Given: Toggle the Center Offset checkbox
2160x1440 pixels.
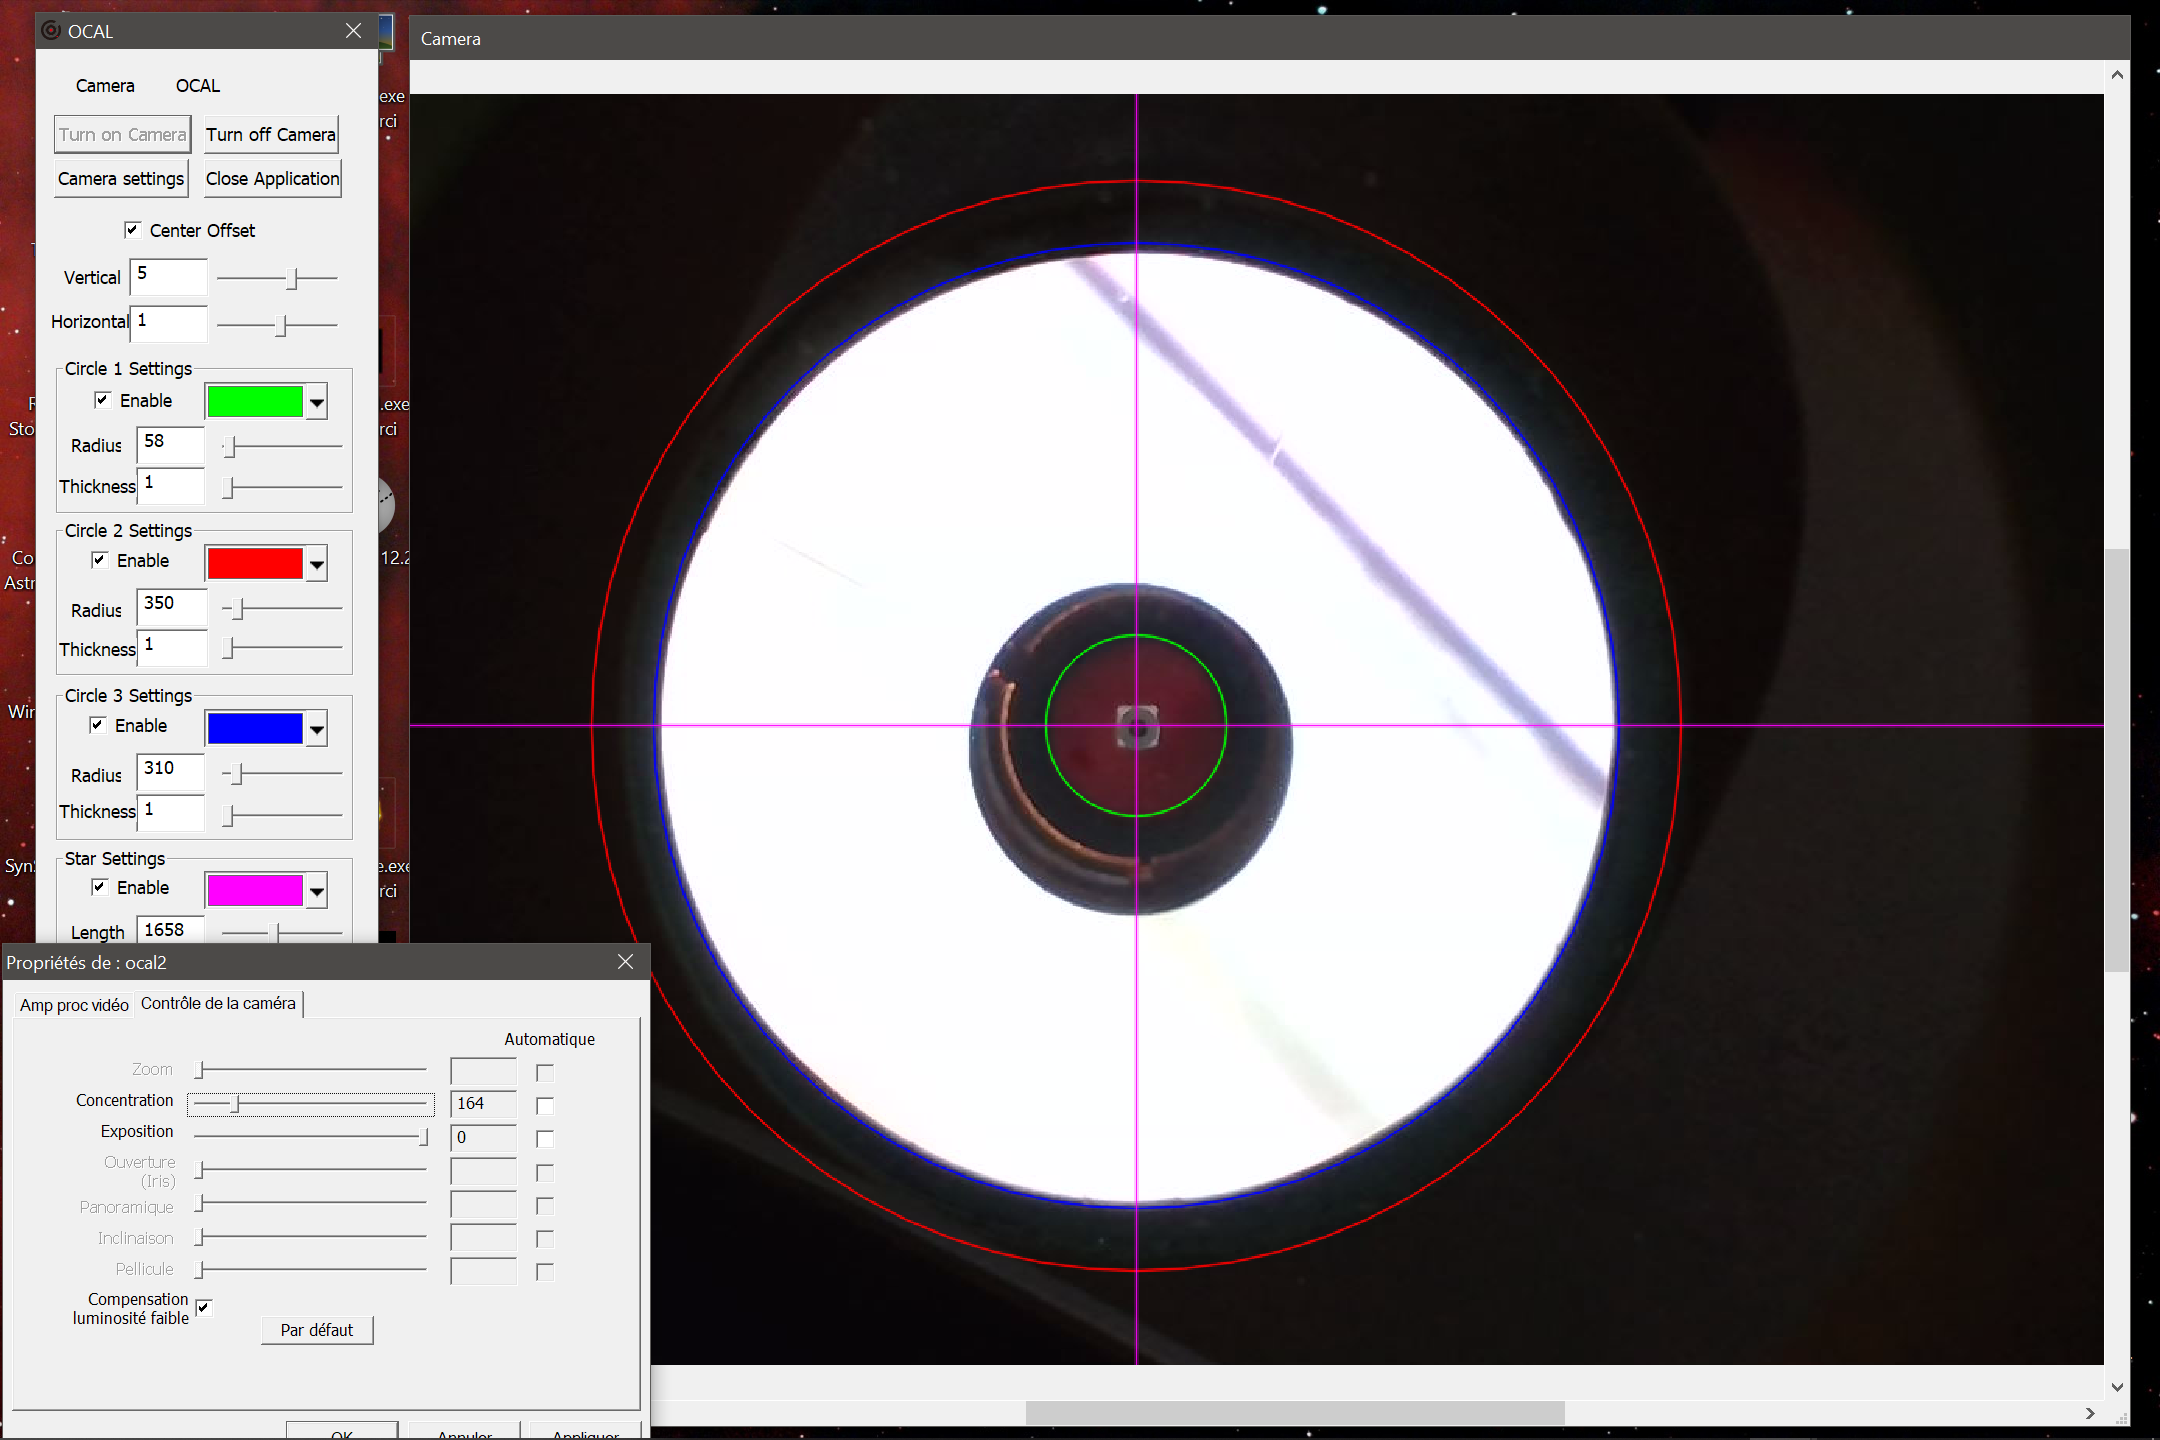Looking at the screenshot, I should pyautogui.click(x=132, y=230).
